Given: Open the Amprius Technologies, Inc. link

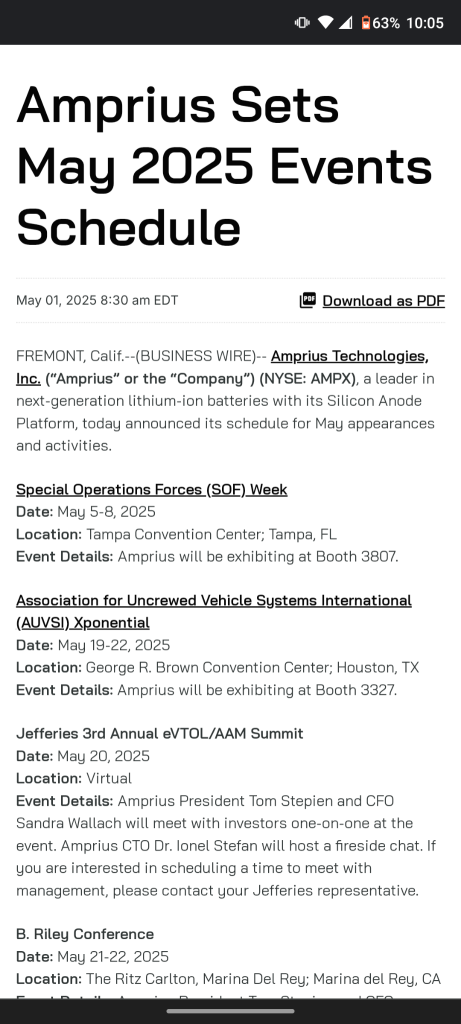Looking at the screenshot, I should click(x=222, y=367).
